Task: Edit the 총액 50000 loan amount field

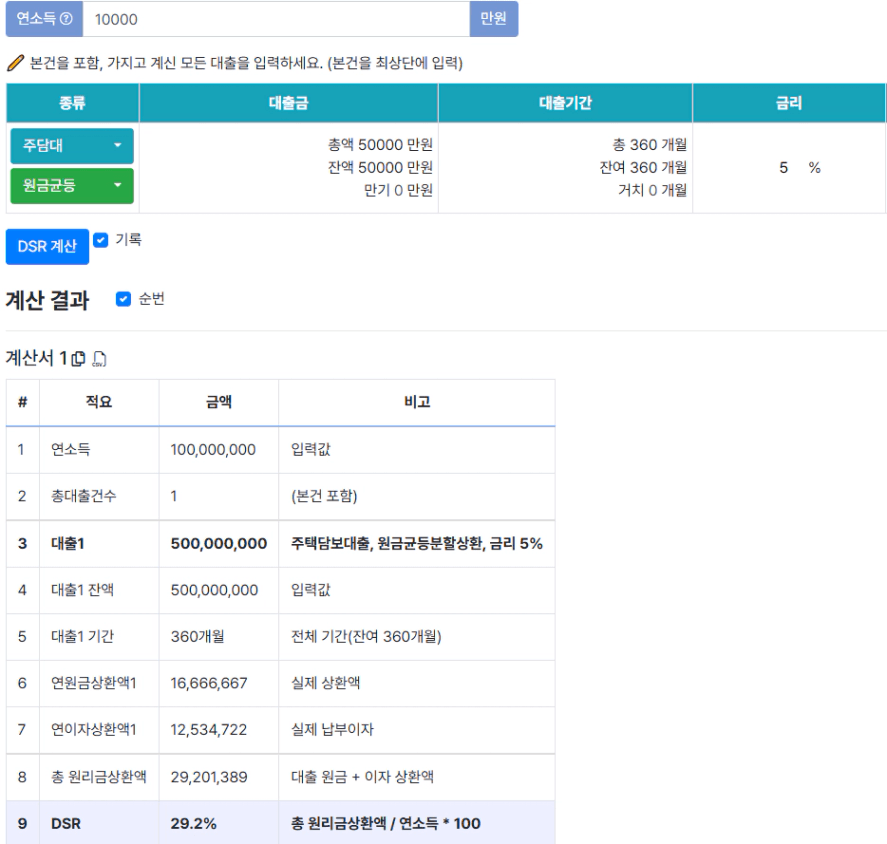Action: click(380, 146)
